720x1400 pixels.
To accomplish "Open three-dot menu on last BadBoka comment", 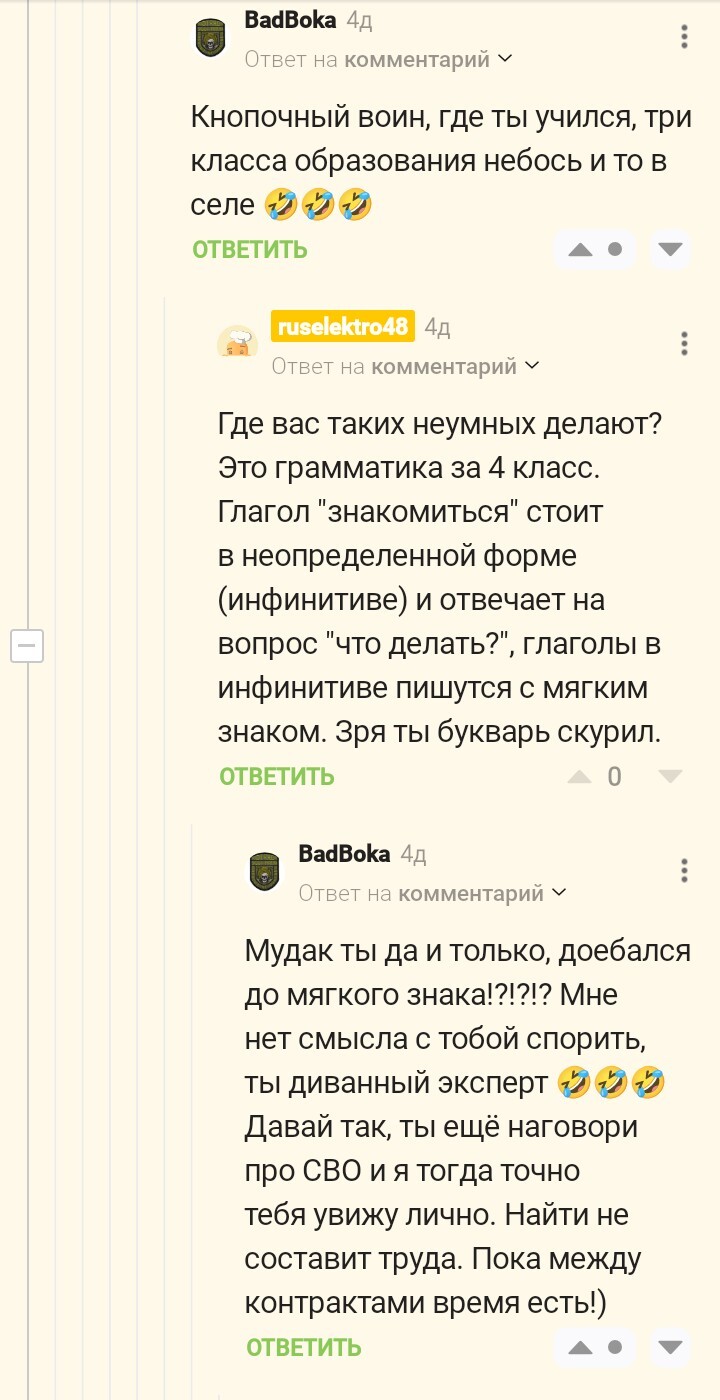I will 684,870.
